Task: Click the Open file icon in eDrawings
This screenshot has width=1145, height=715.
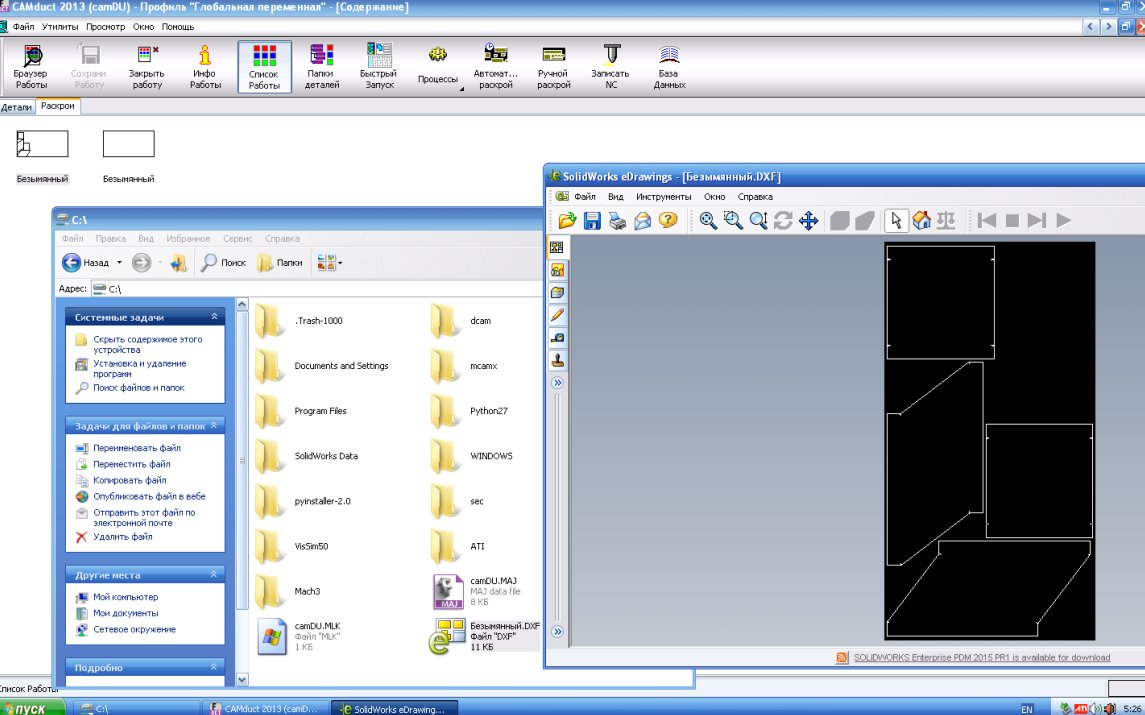Action: point(567,221)
